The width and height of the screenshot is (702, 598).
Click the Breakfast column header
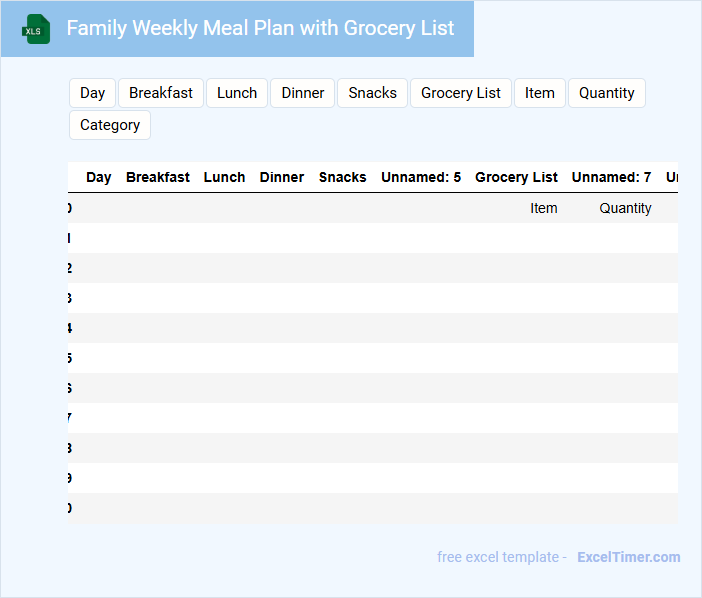tap(158, 177)
